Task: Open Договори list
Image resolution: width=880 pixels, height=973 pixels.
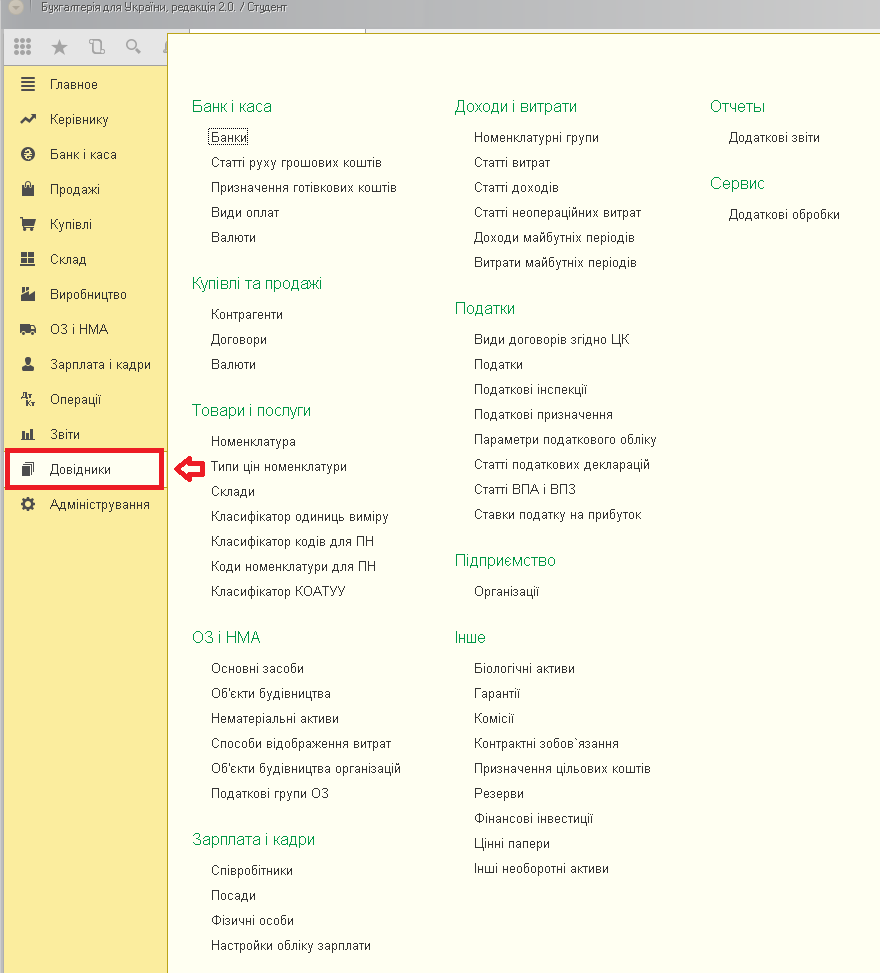Action: 239,339
